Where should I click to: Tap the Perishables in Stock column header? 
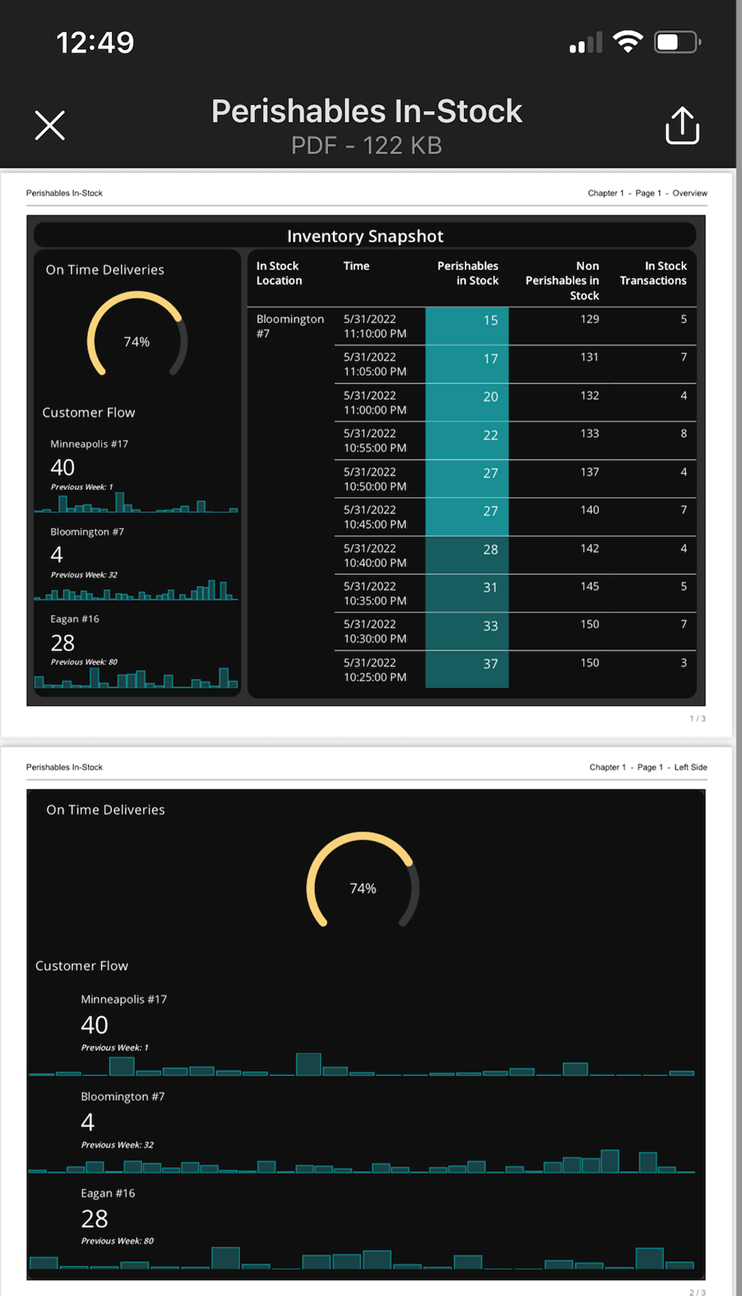[468, 273]
